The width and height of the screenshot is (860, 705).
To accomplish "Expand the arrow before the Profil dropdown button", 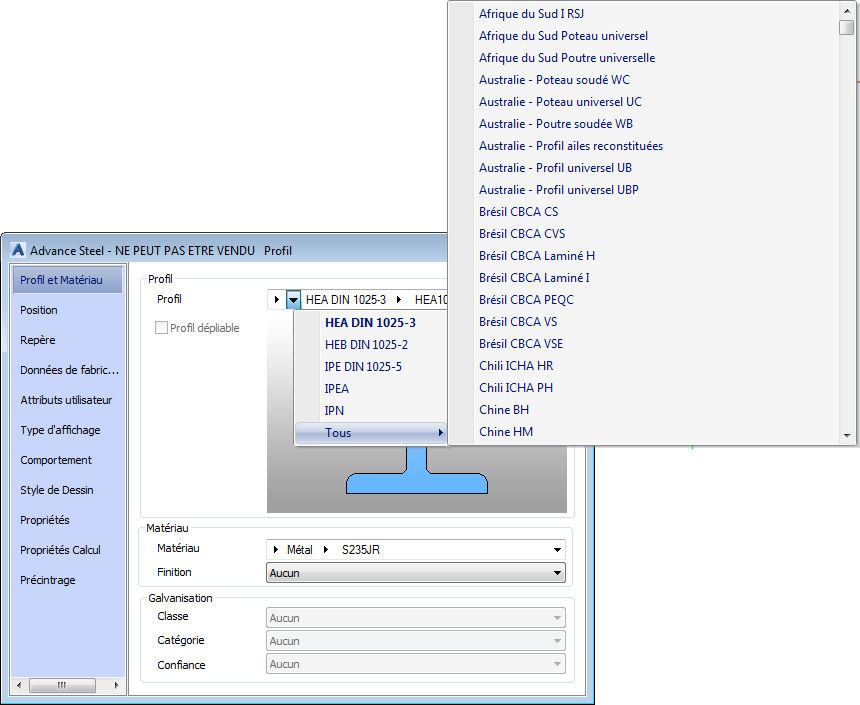I will pos(277,300).
